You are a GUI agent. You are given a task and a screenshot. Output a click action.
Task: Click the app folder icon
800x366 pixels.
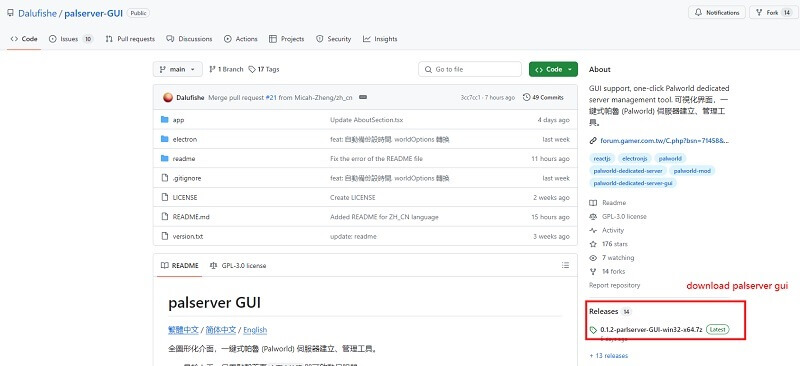(x=164, y=119)
